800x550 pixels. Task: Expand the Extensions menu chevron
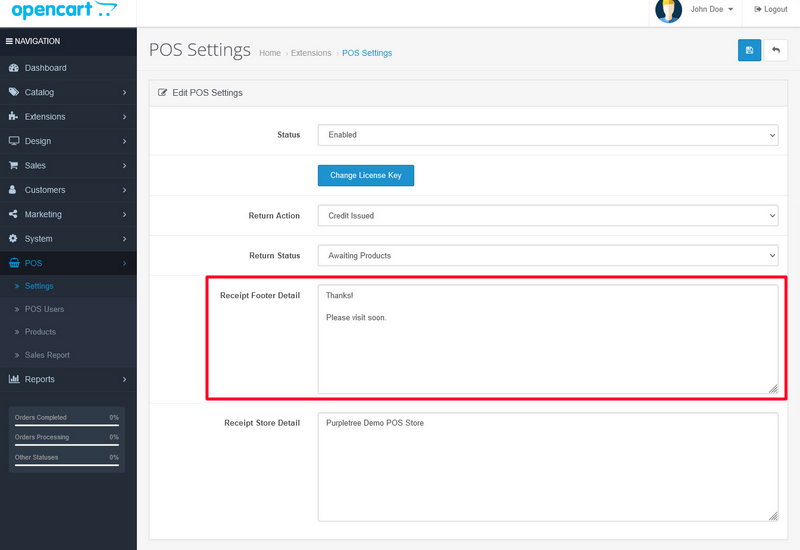(x=124, y=117)
